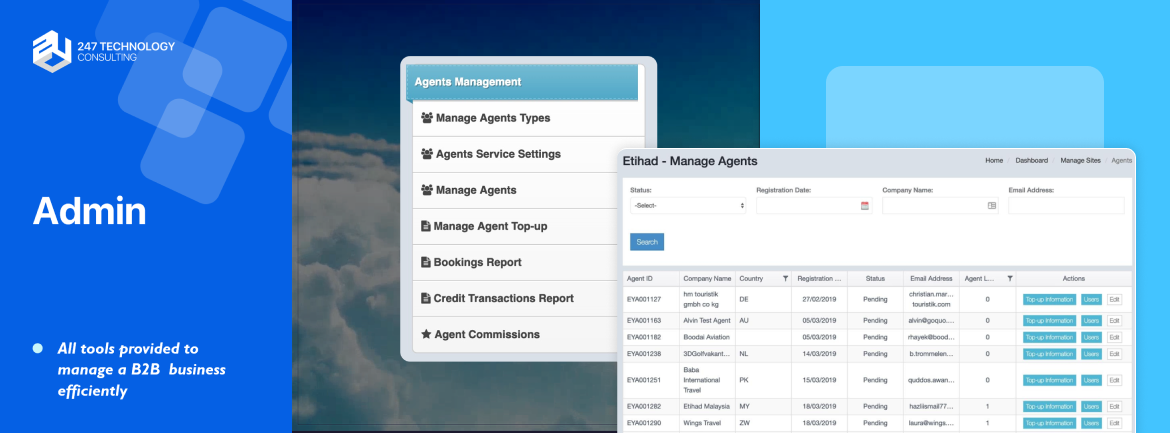Go to Manage Sites breadcrumb link

pos(1080,161)
